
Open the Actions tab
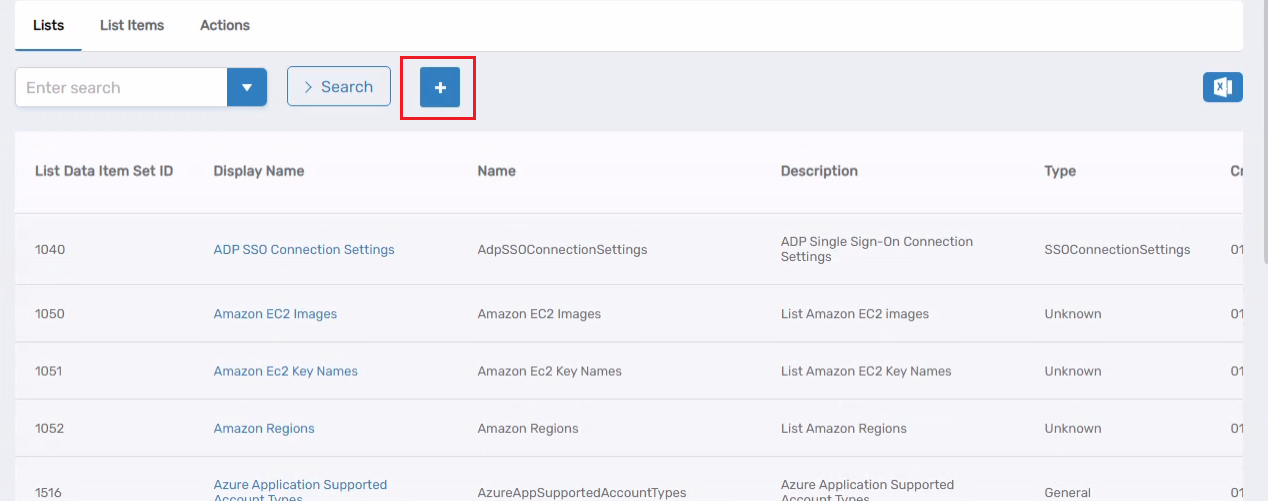point(225,25)
